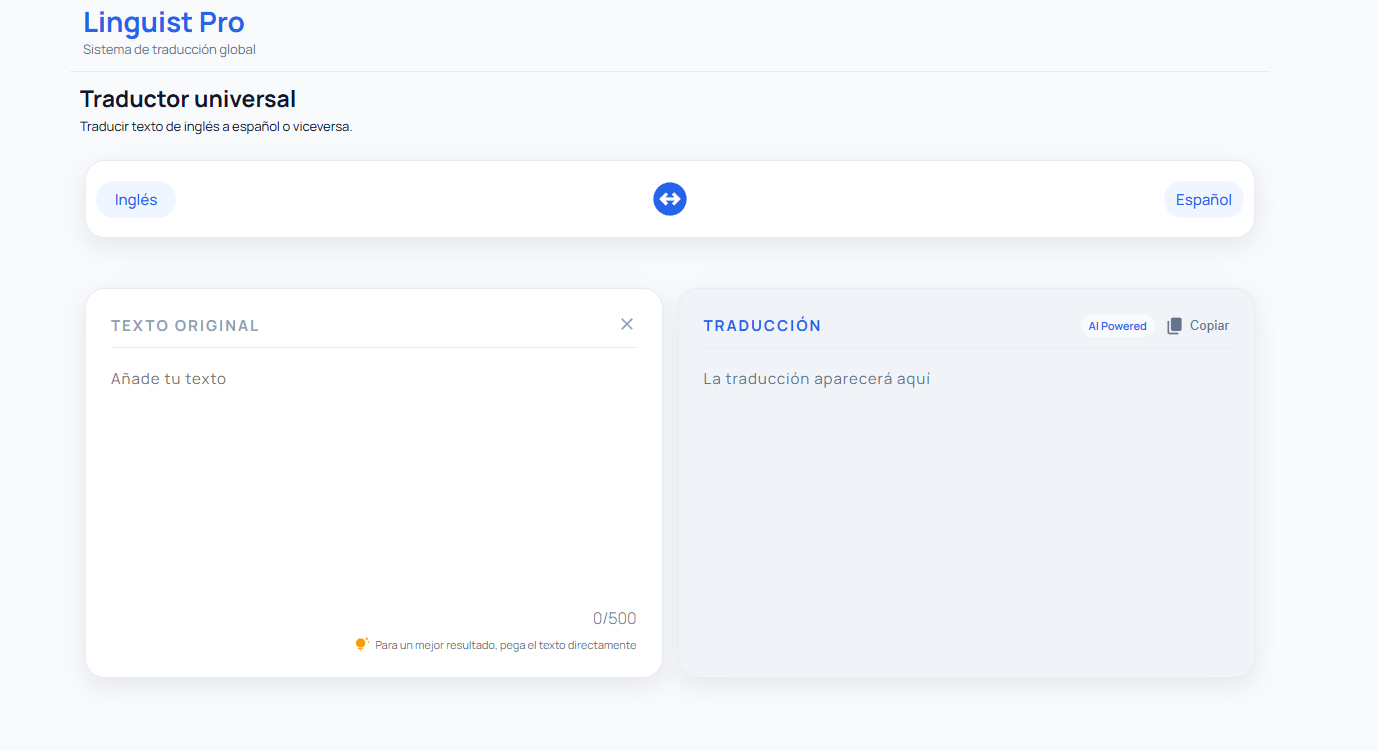Viewport: 1379px width, 751px height.
Task: Click the AI Powered badge
Action: (1117, 326)
